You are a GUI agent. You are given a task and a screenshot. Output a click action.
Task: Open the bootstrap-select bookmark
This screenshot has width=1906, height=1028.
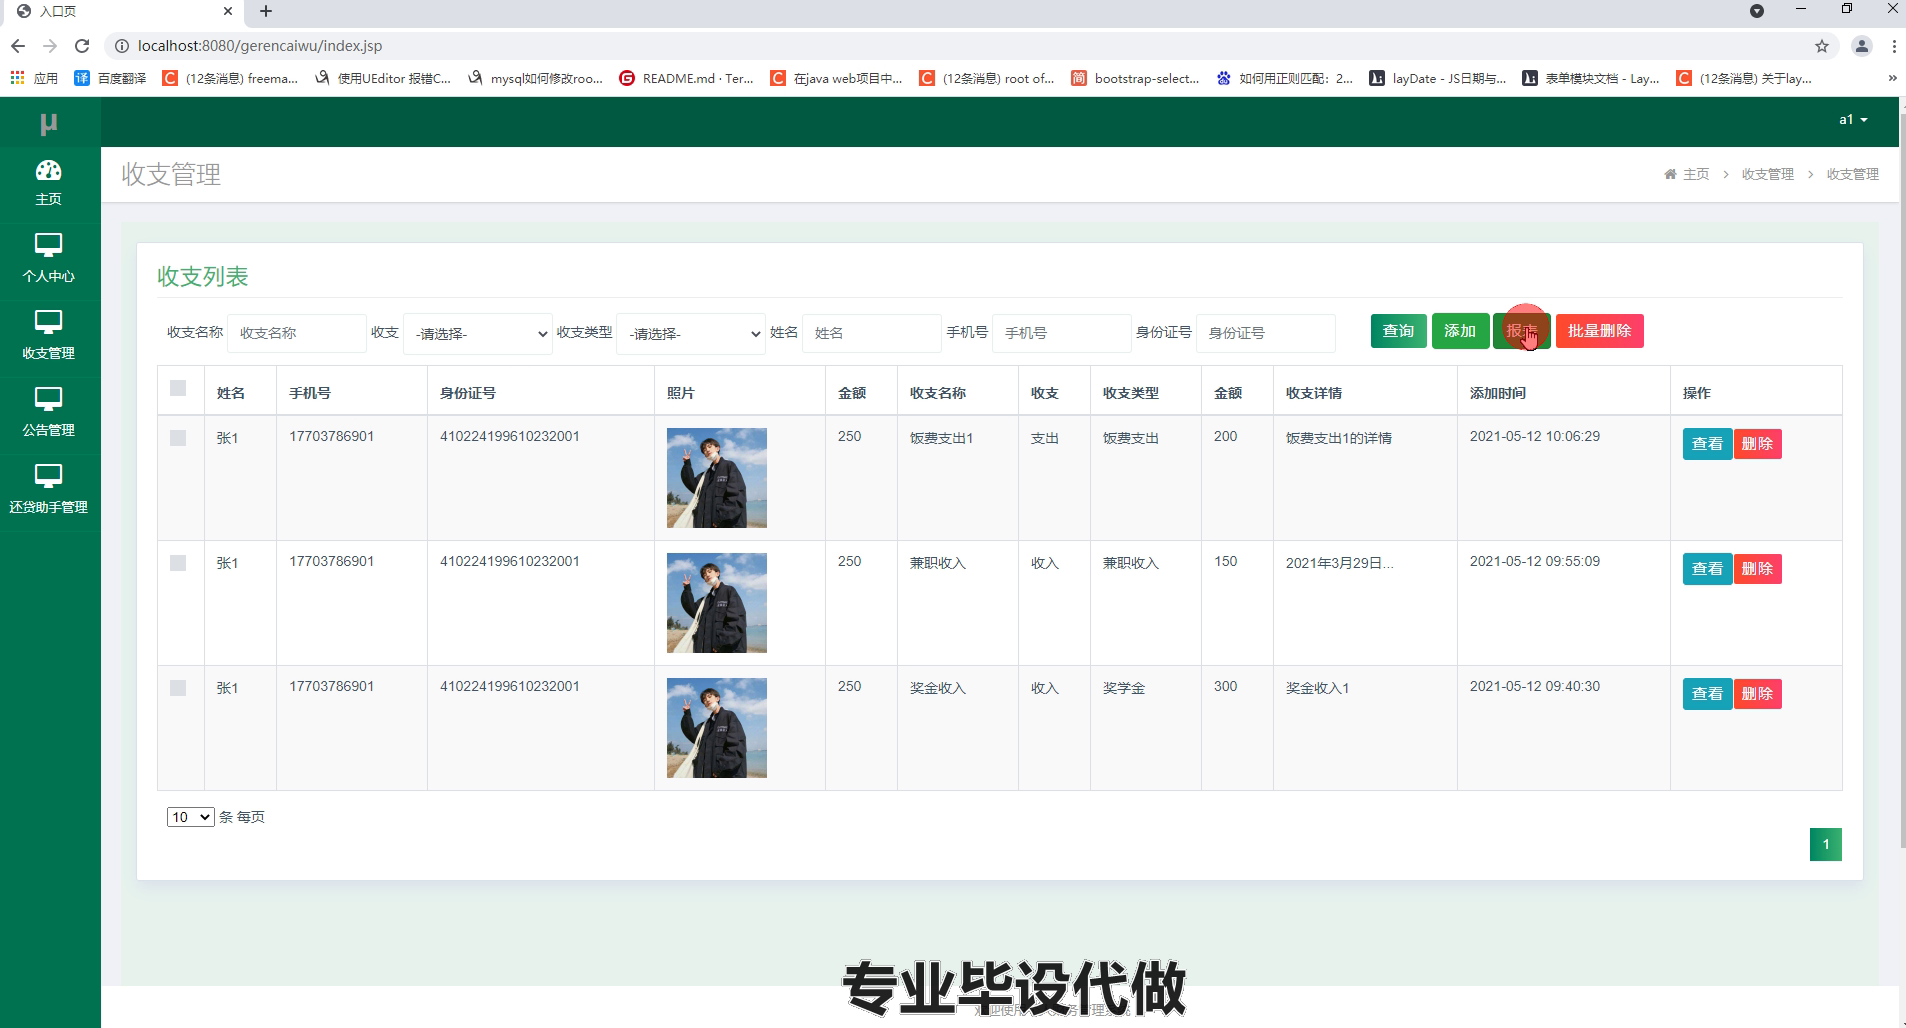click(1135, 78)
